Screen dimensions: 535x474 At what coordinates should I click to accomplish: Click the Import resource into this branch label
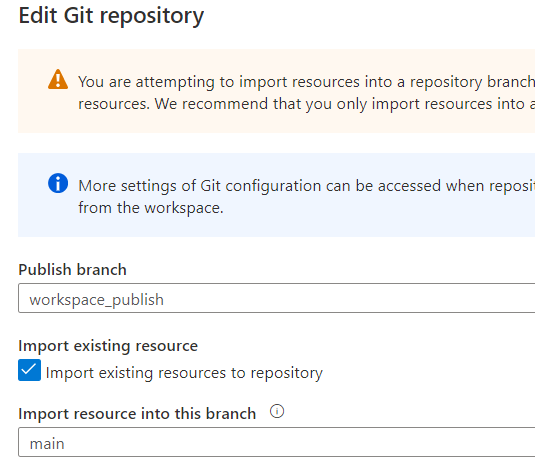[137, 414]
